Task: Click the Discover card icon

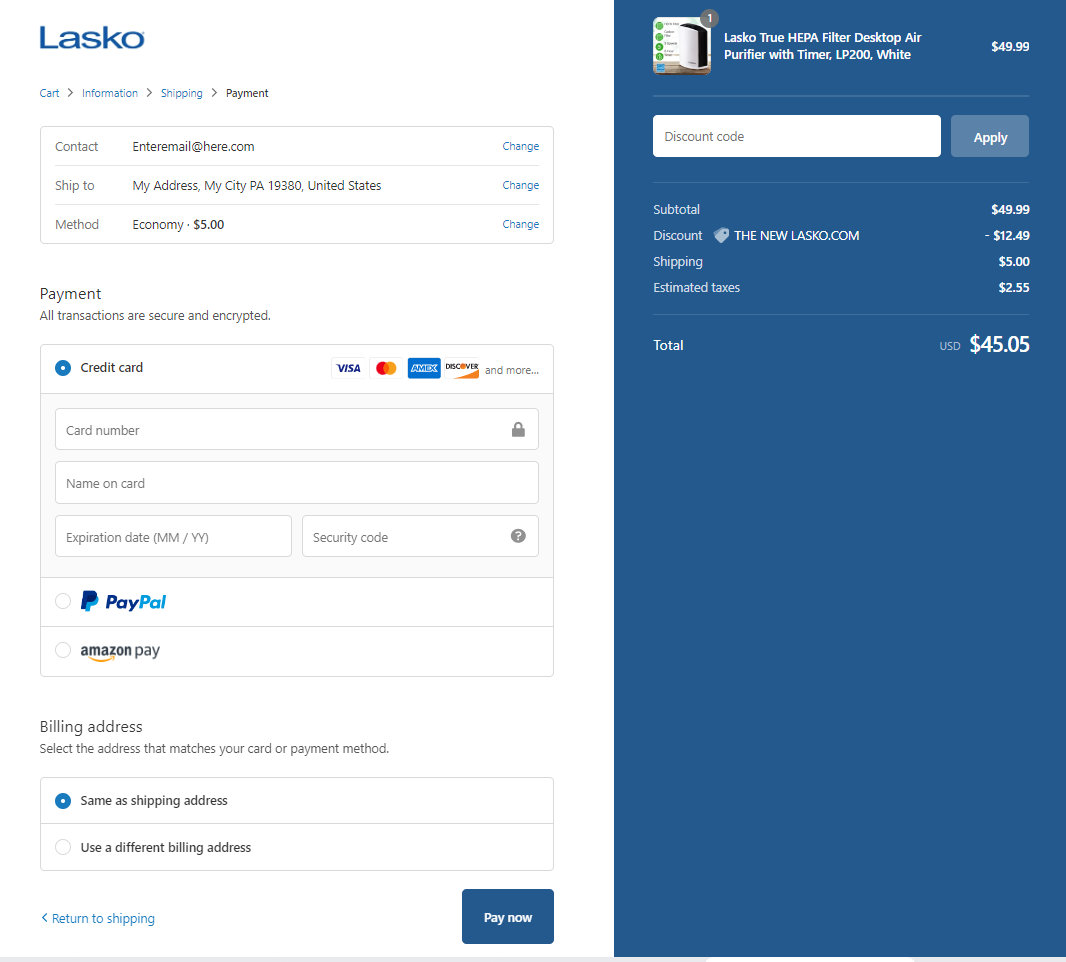Action: point(462,368)
